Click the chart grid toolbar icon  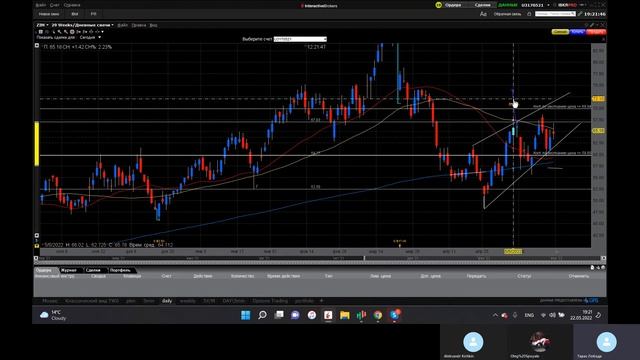(40, 31)
